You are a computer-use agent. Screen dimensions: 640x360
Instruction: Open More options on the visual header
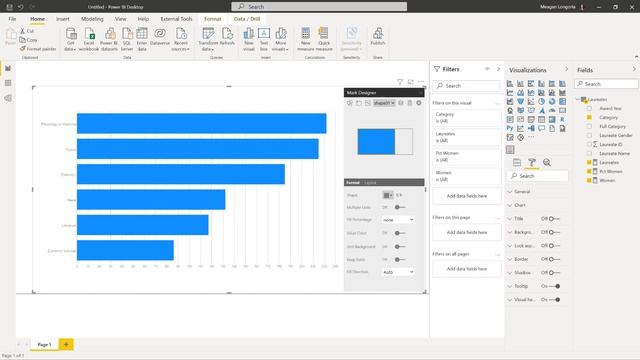click(421, 82)
